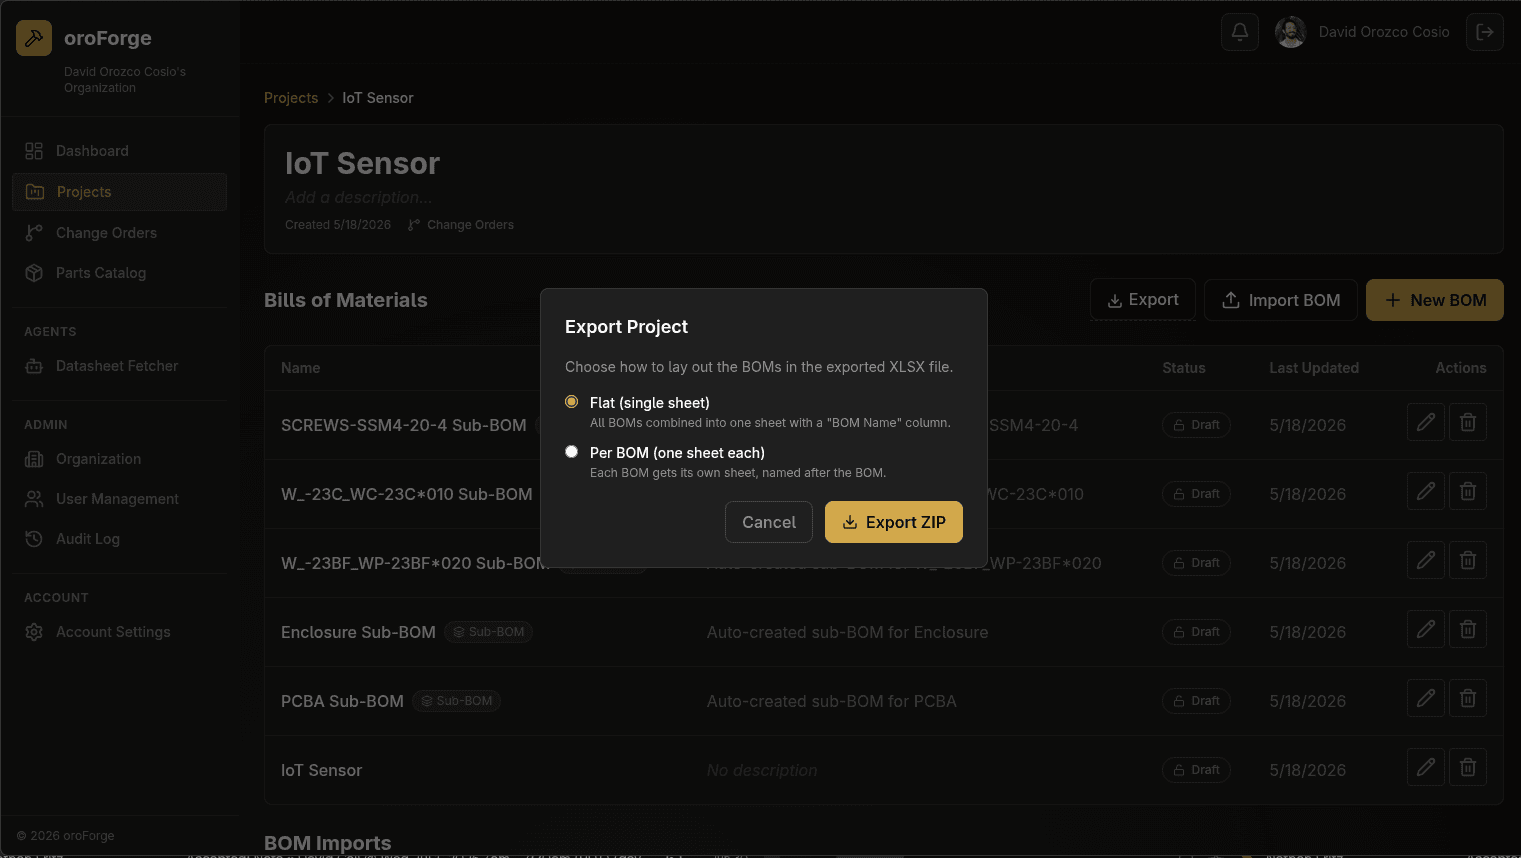This screenshot has height=858, width=1521.
Task: Open Account Settings in sidebar
Action: pos(120,632)
